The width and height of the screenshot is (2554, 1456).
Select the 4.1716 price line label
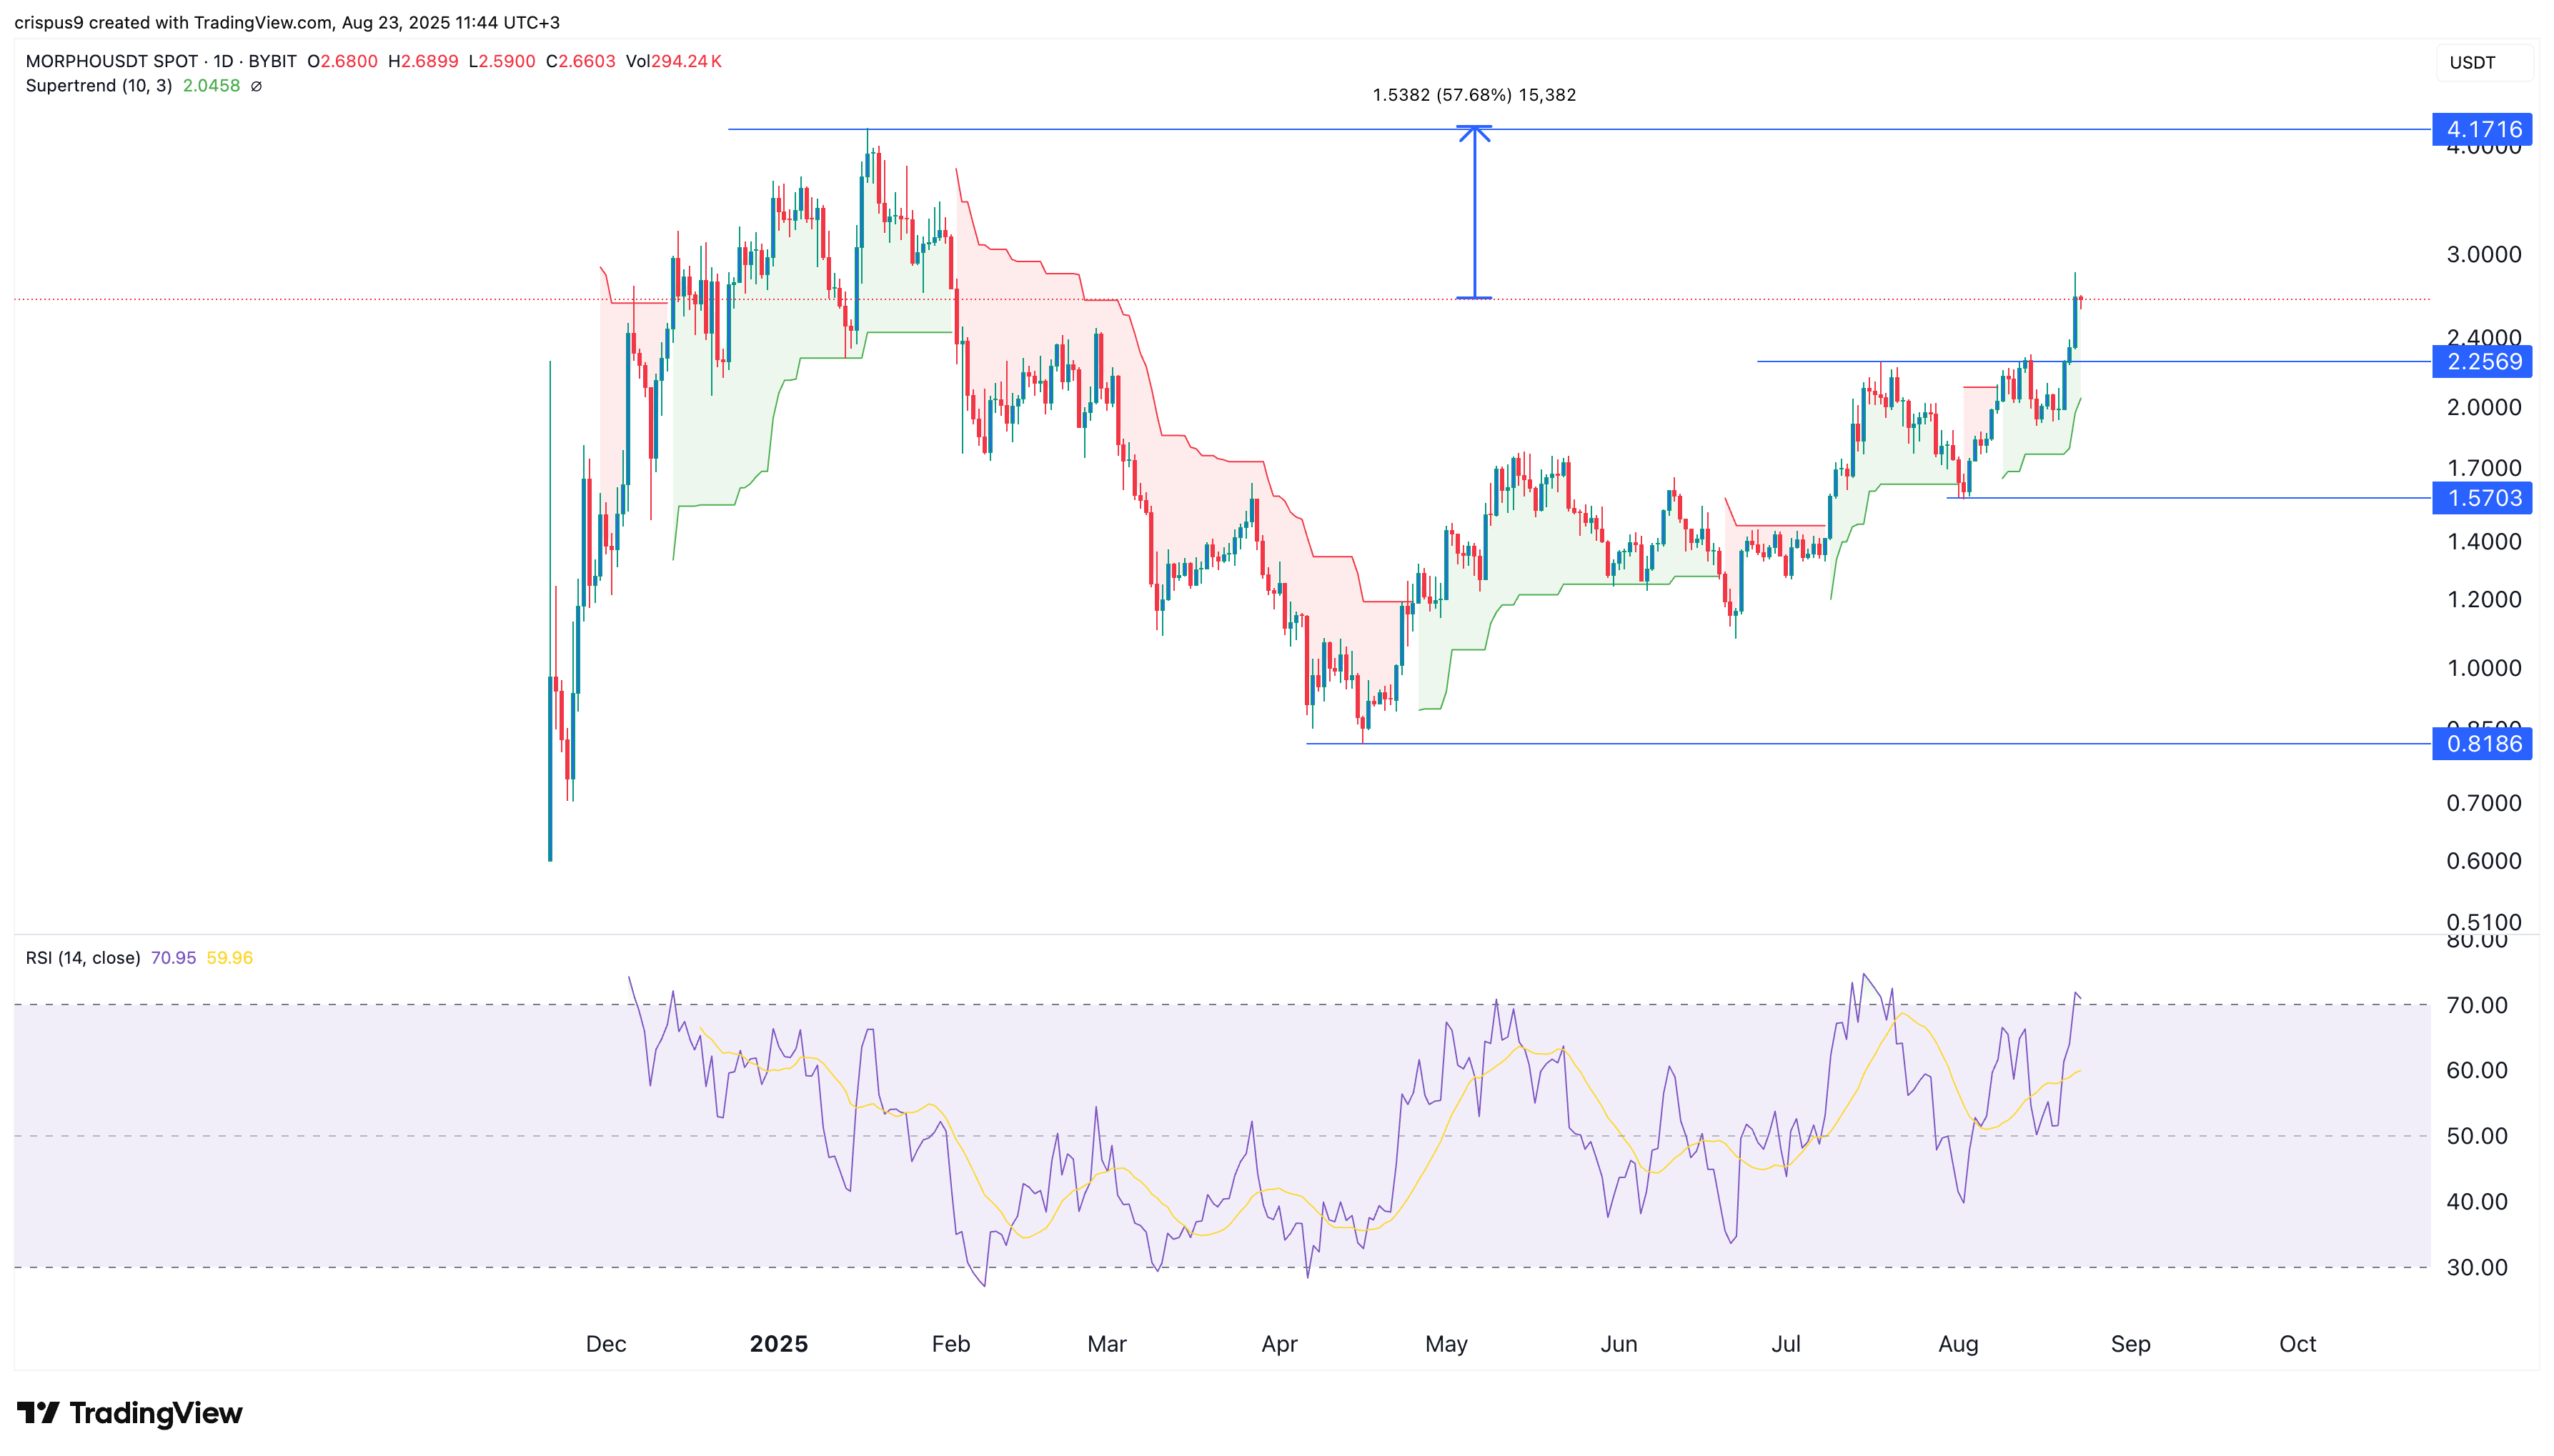(x=2482, y=129)
